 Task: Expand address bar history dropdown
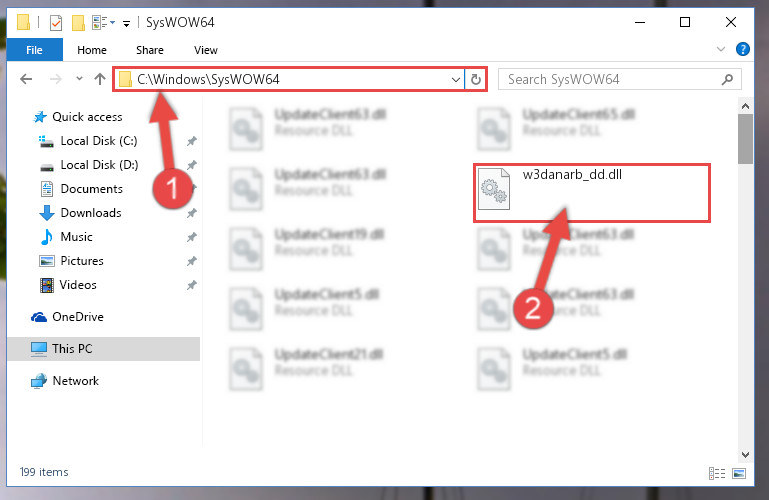pos(456,79)
